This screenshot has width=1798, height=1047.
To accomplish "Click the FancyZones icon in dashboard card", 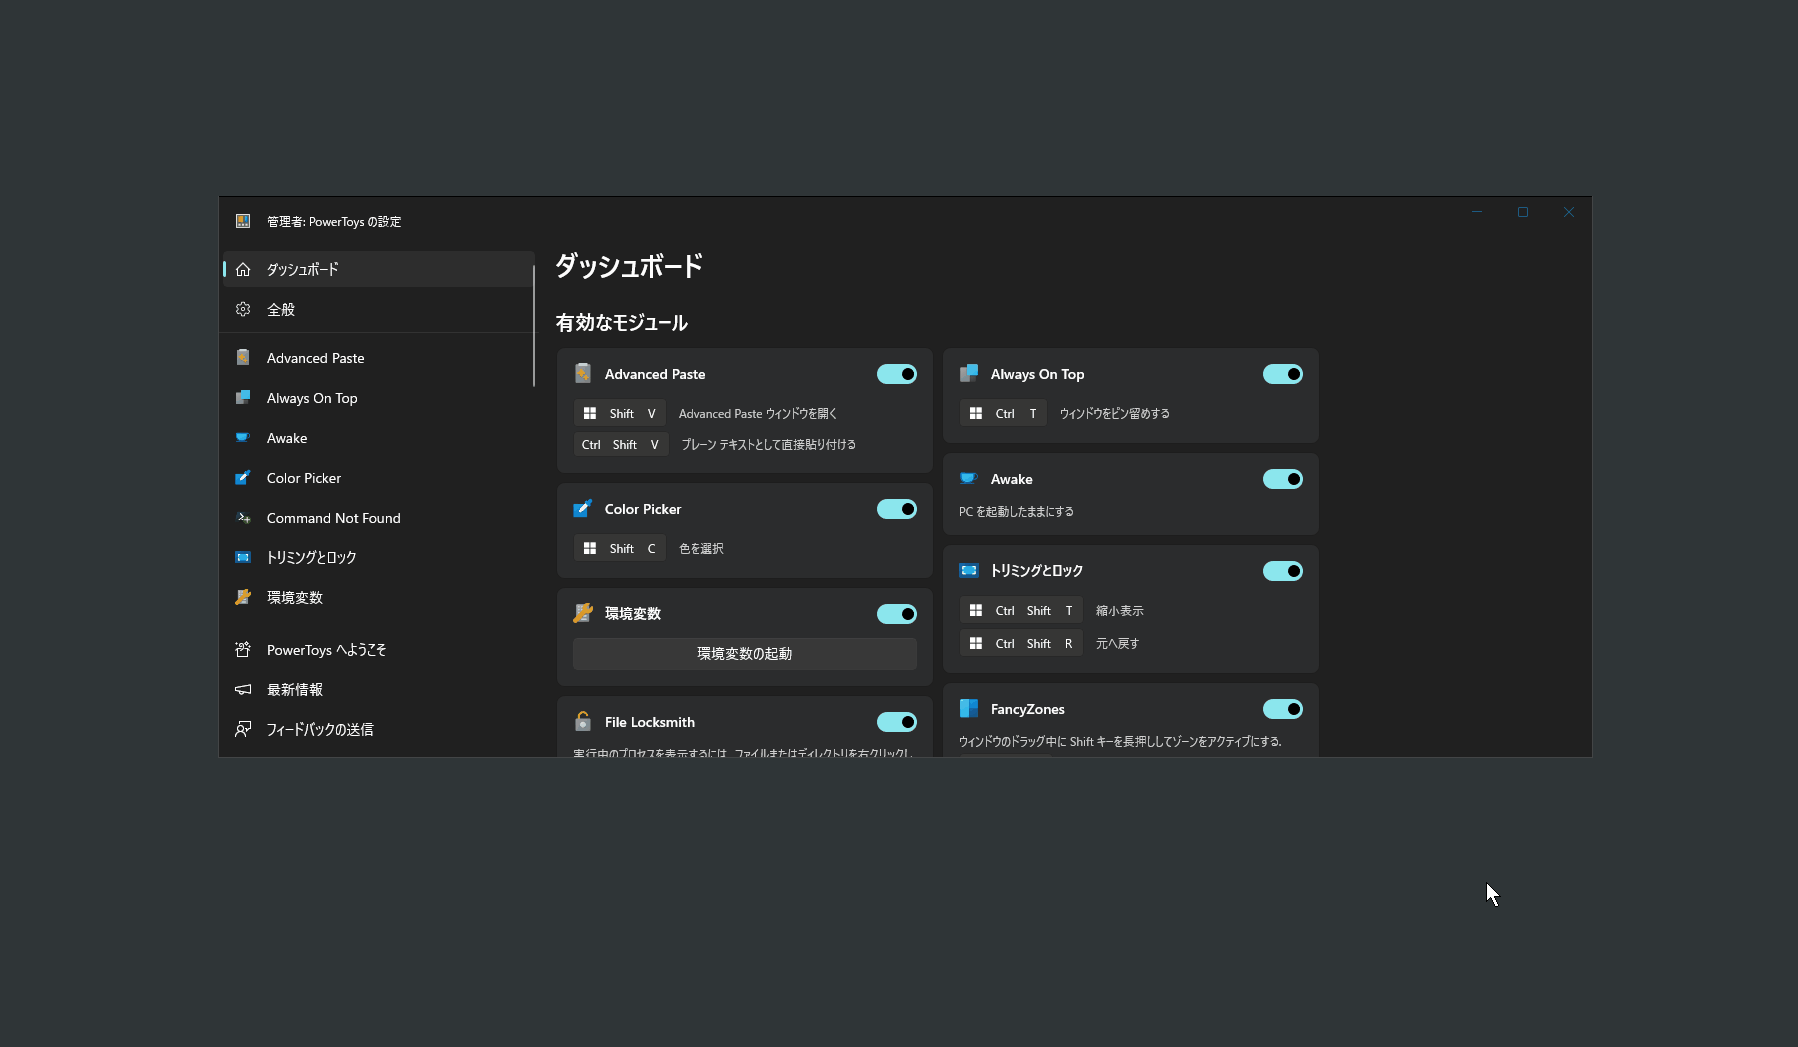I will click(x=969, y=709).
